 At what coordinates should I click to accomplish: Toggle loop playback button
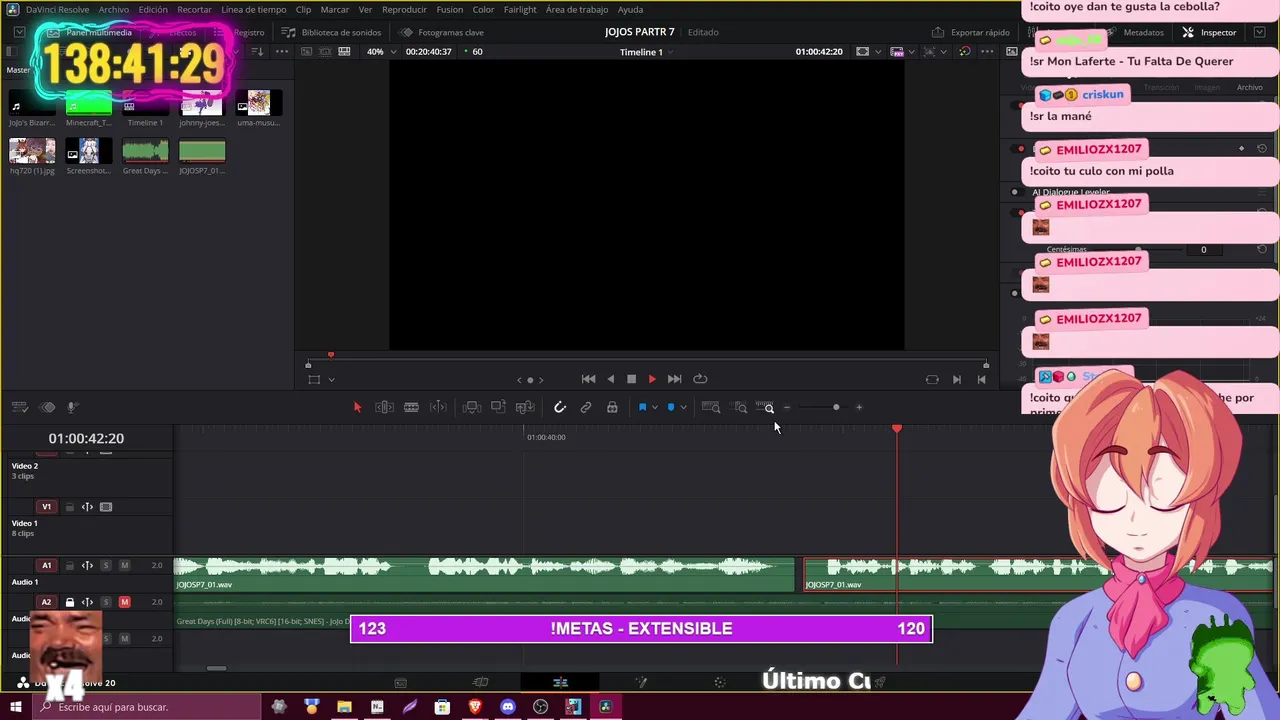(700, 379)
